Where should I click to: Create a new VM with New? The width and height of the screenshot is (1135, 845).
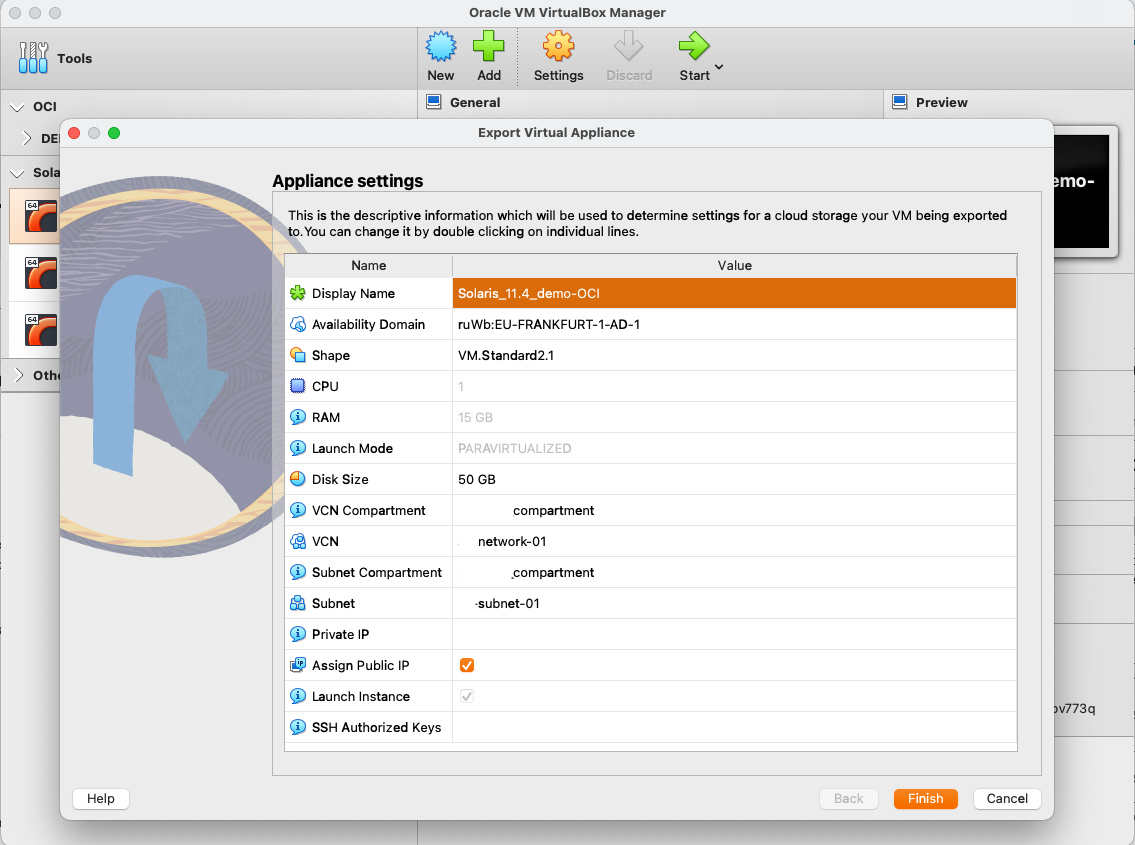tap(440, 56)
